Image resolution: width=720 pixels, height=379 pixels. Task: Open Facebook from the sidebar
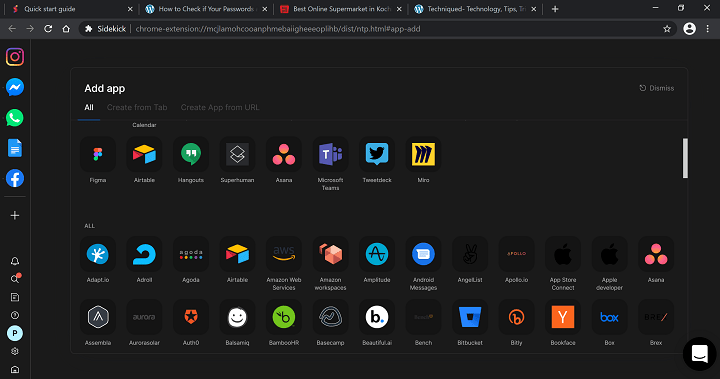(15, 178)
